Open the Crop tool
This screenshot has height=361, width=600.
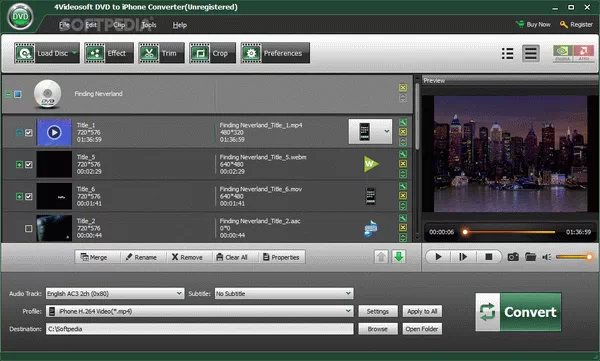(212, 53)
